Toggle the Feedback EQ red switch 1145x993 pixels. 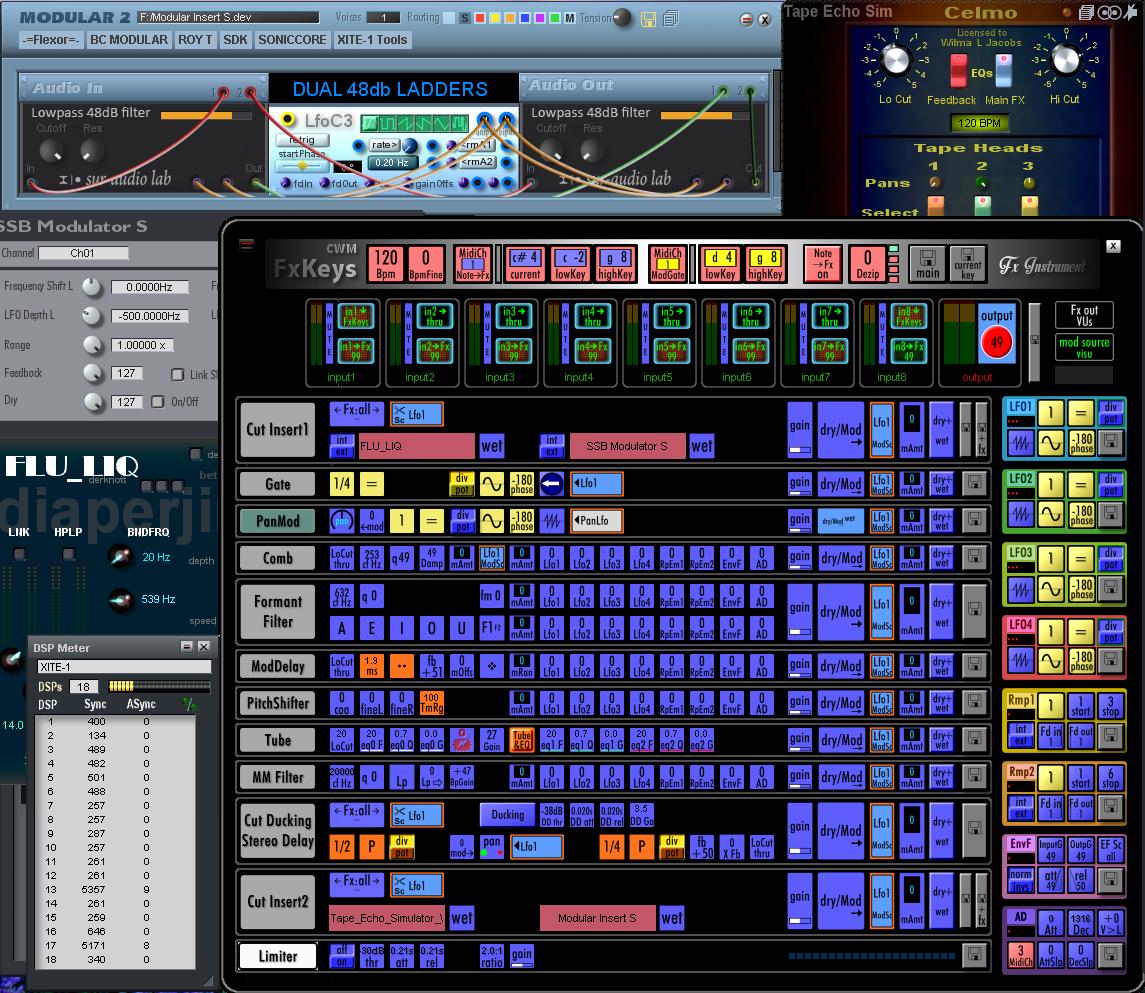click(x=957, y=72)
